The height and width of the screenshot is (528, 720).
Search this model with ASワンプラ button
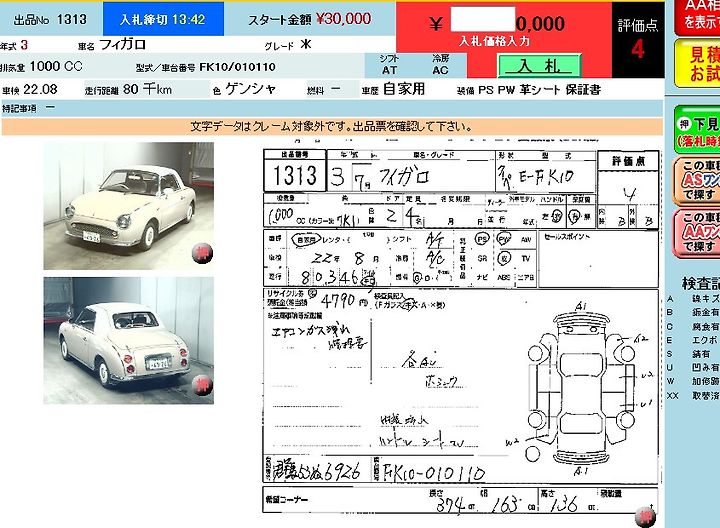click(698, 180)
